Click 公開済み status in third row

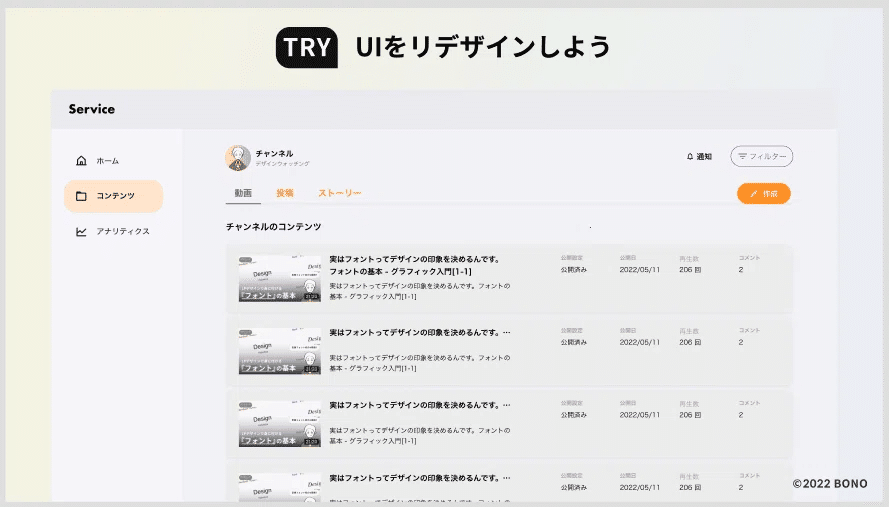(574, 415)
